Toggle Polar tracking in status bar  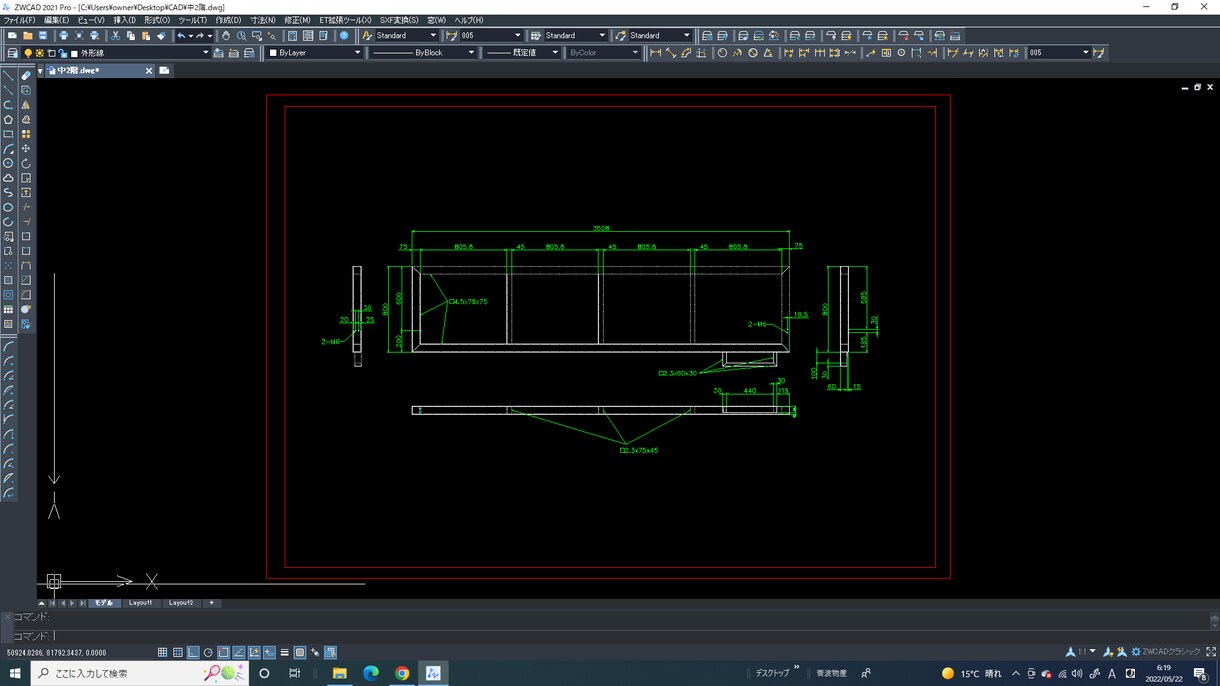(x=208, y=653)
